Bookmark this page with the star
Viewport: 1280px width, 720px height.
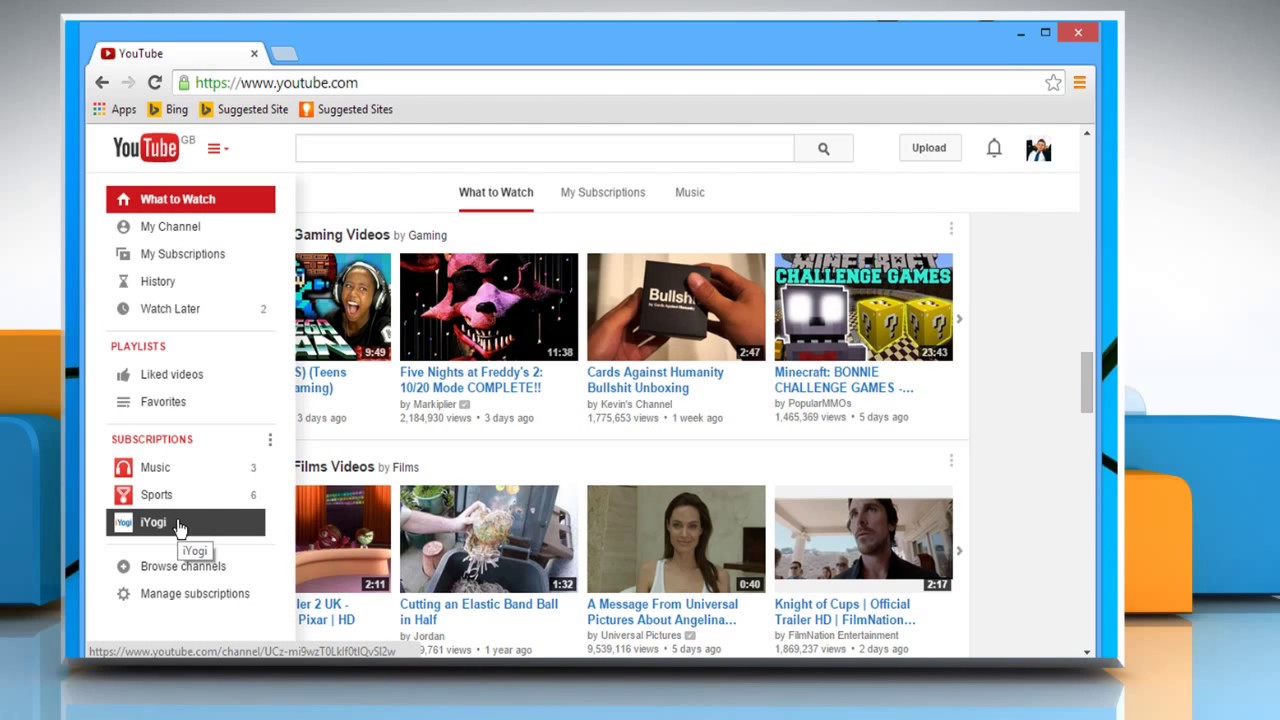click(x=1053, y=83)
